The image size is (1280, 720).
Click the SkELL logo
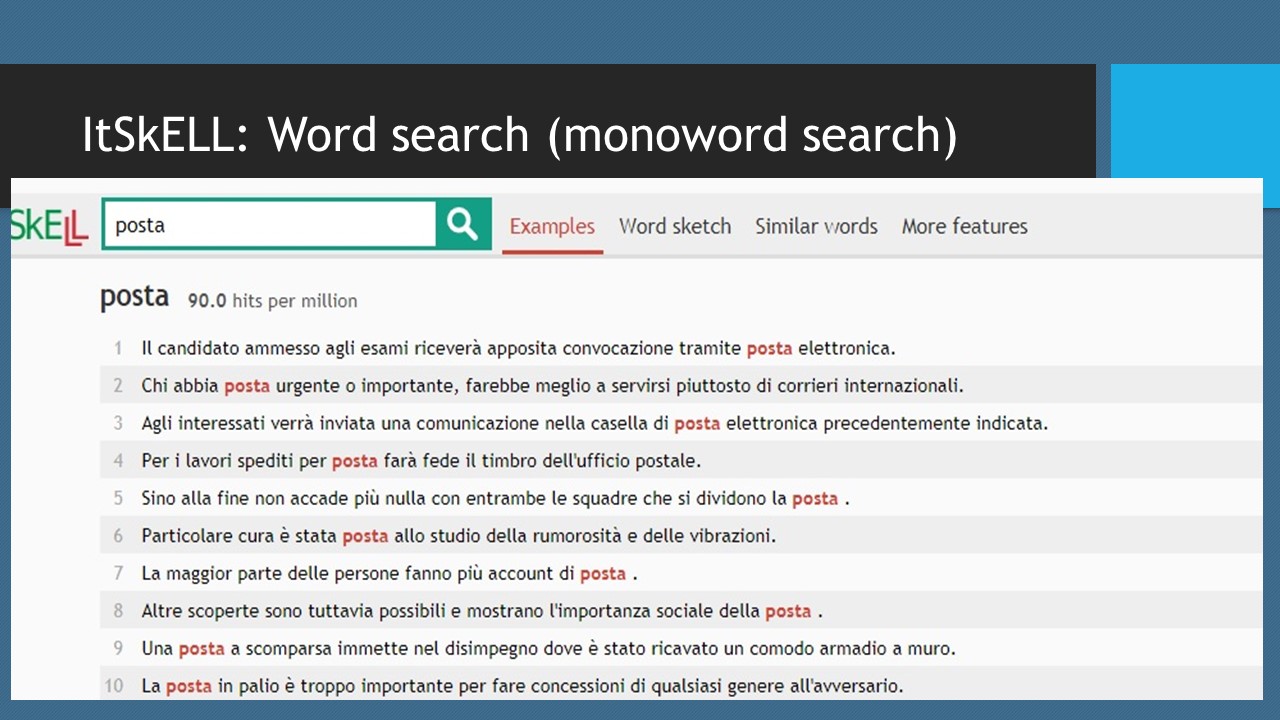point(49,226)
